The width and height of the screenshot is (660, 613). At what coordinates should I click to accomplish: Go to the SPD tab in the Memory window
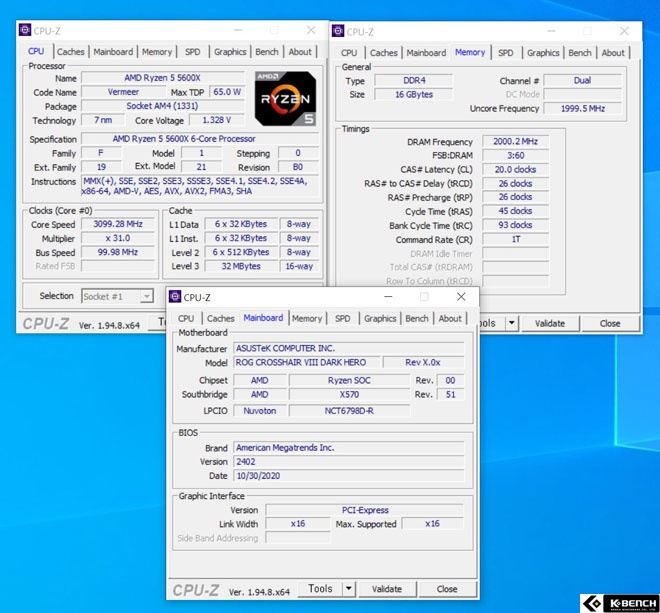(506, 53)
